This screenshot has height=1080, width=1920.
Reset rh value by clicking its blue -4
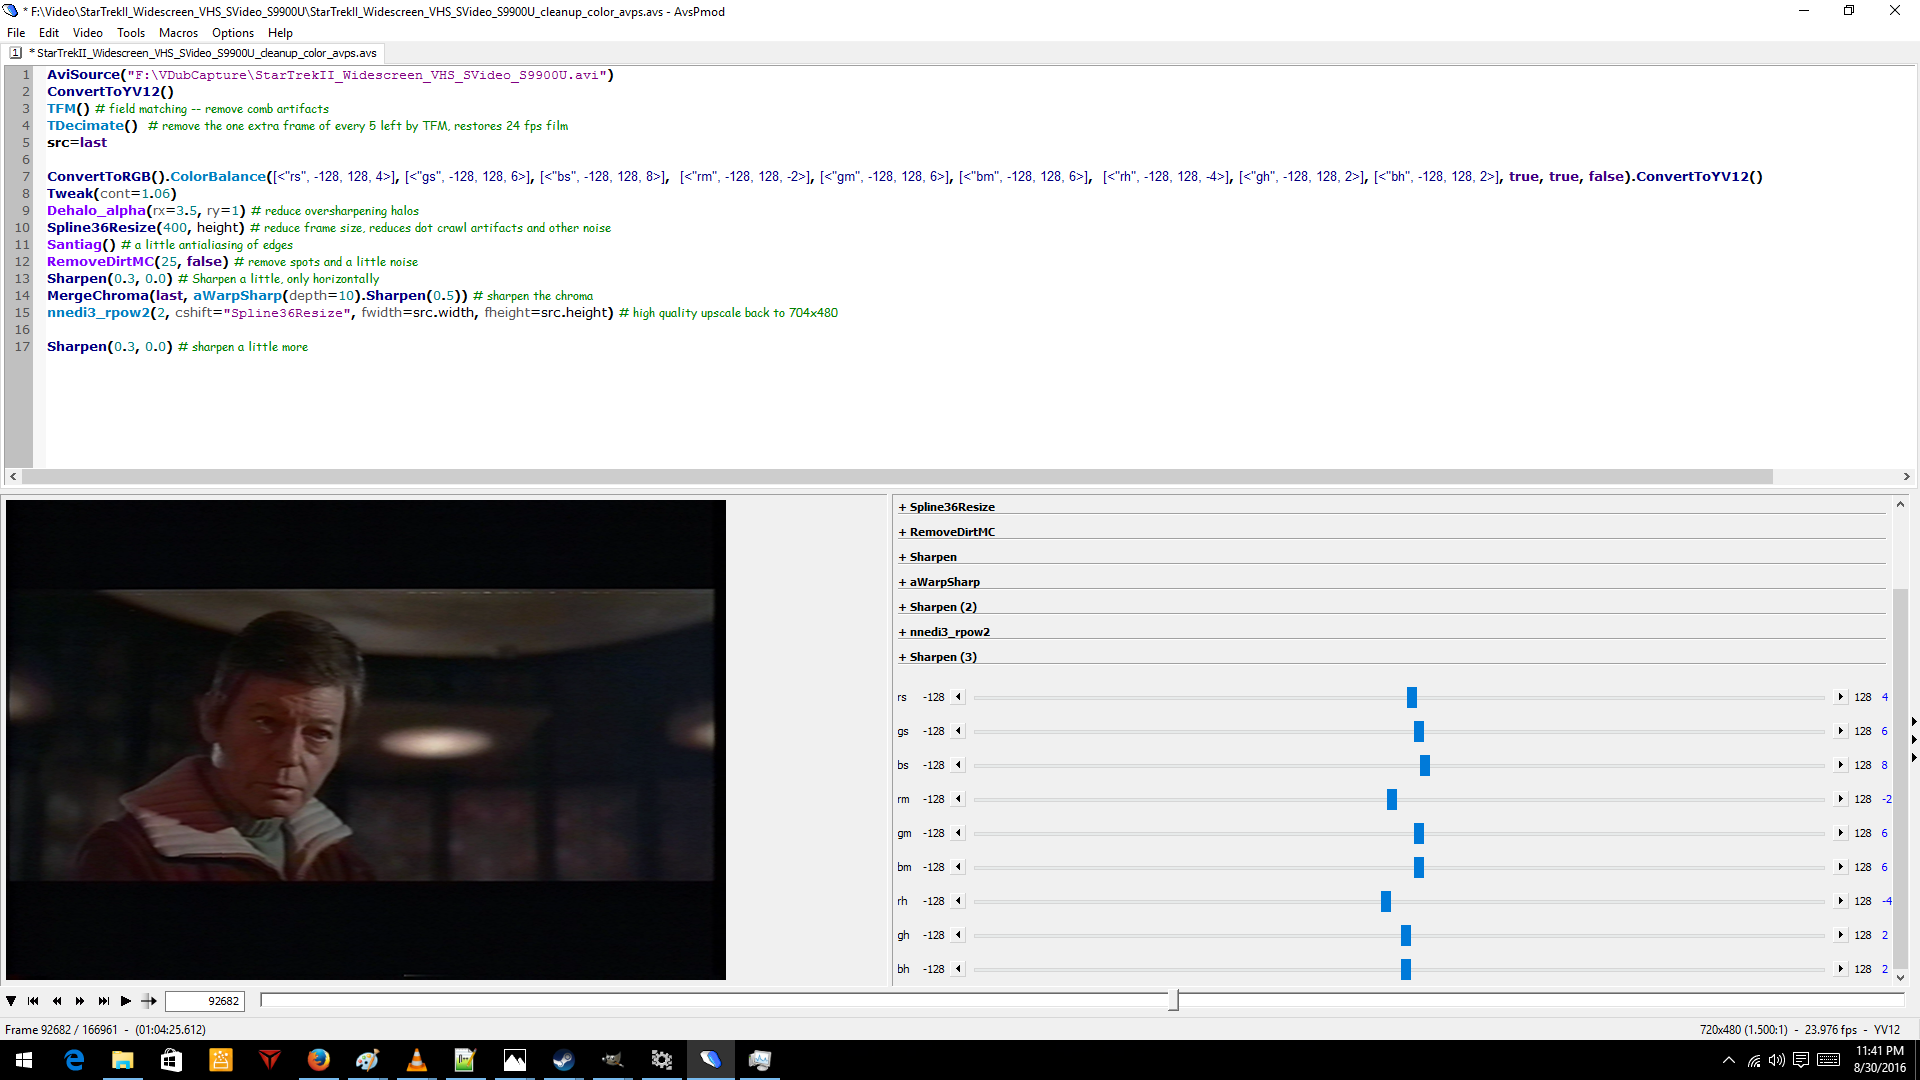pyautogui.click(x=1886, y=901)
